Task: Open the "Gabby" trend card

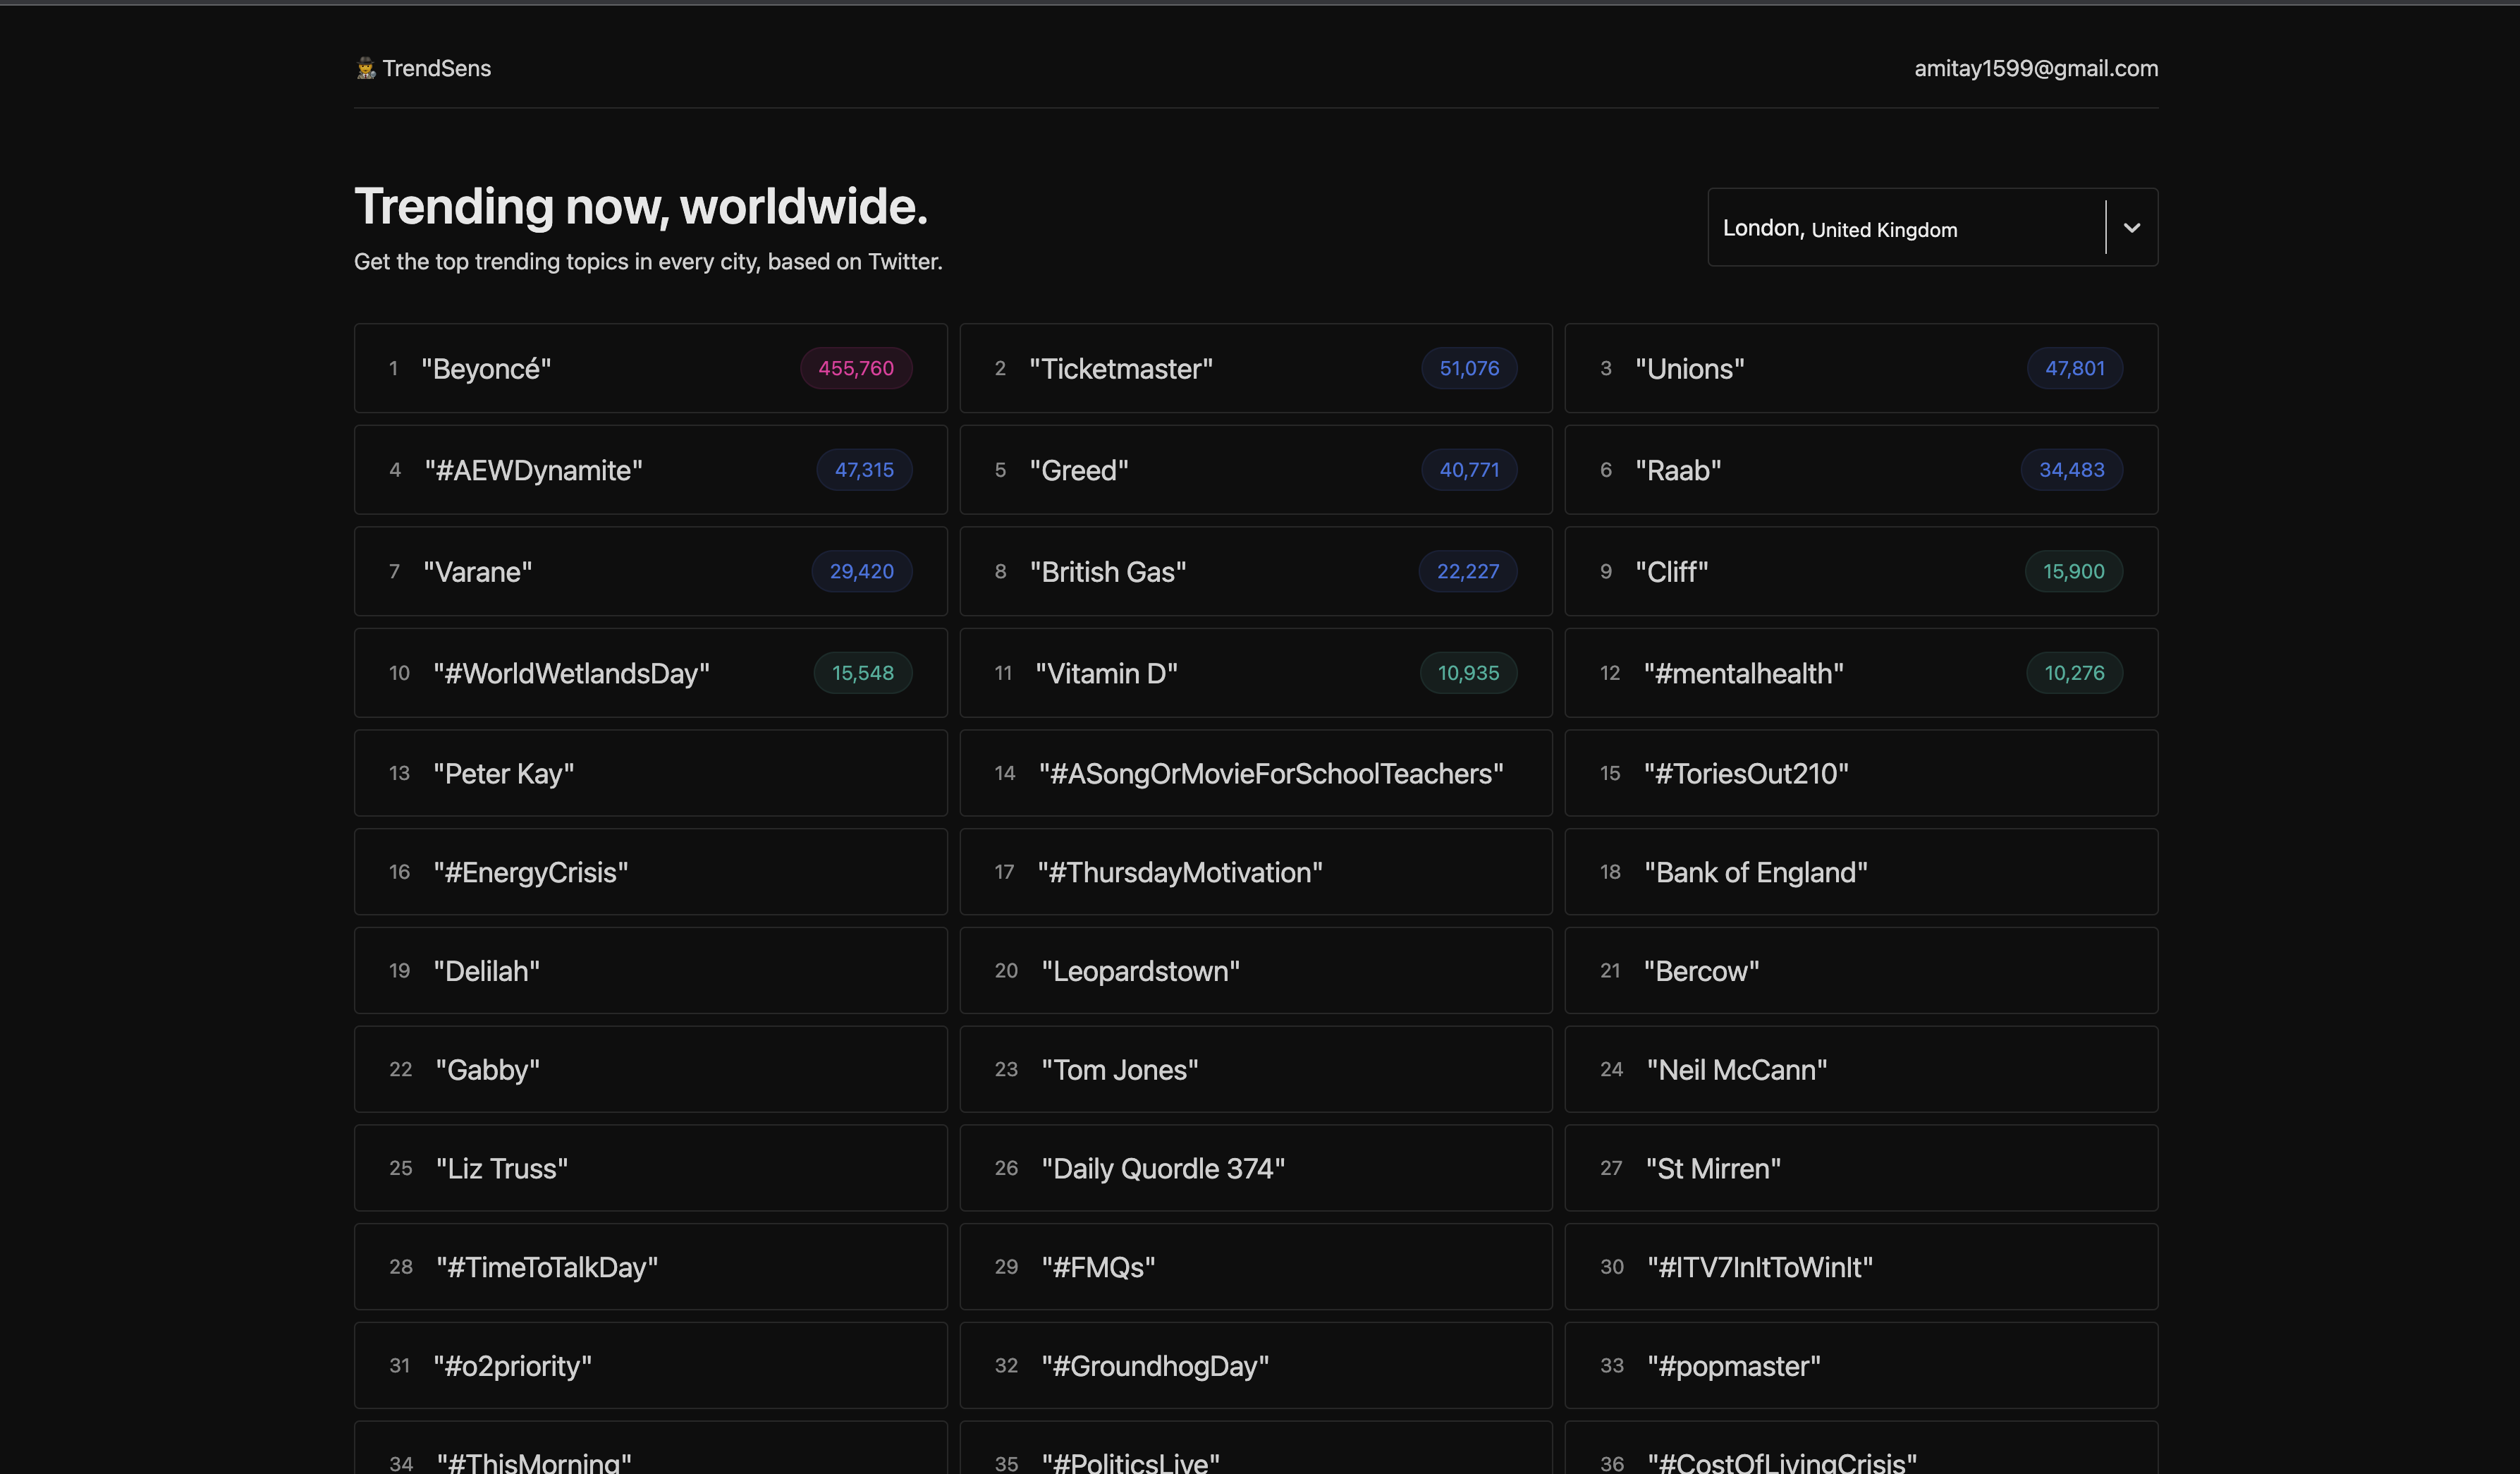Action: tap(650, 1069)
